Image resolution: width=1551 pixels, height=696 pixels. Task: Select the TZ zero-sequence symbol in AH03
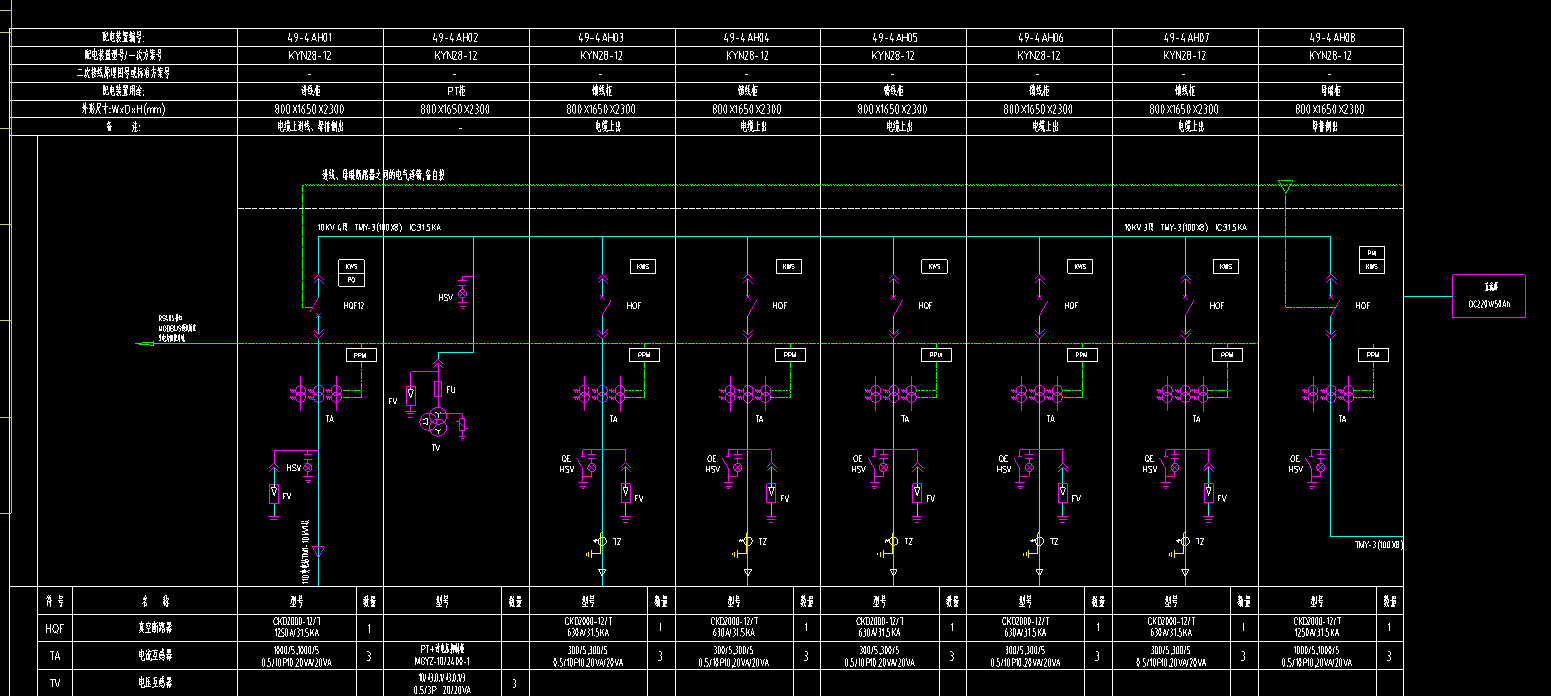601,542
